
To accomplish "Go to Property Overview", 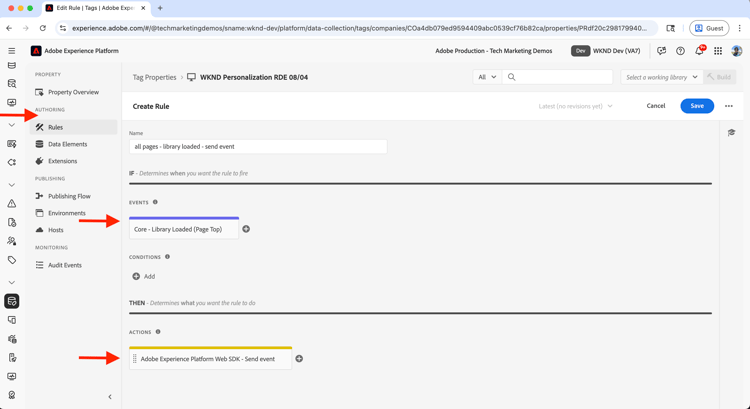I will [x=73, y=92].
